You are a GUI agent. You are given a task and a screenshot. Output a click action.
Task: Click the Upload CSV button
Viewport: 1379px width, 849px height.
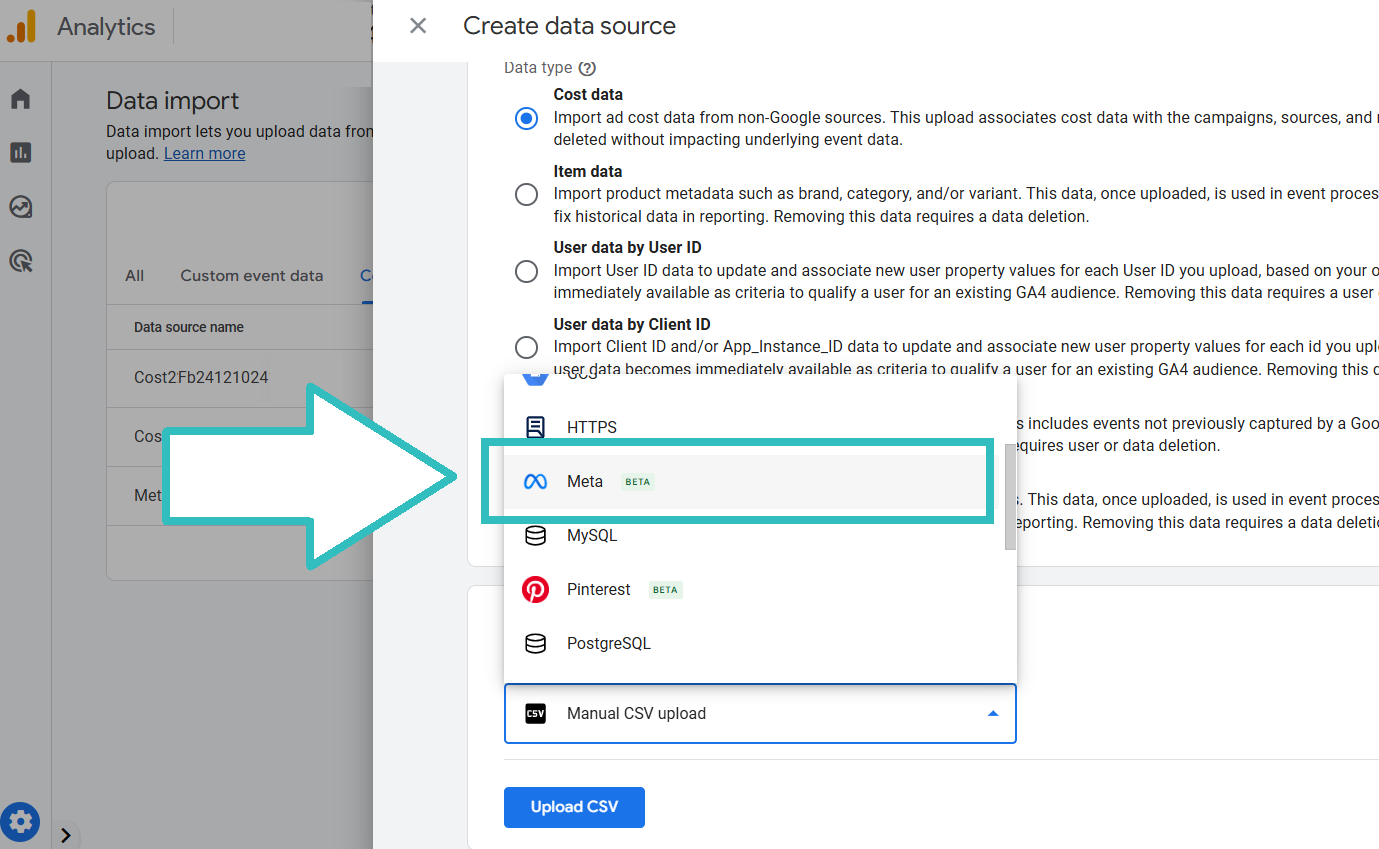pos(574,808)
